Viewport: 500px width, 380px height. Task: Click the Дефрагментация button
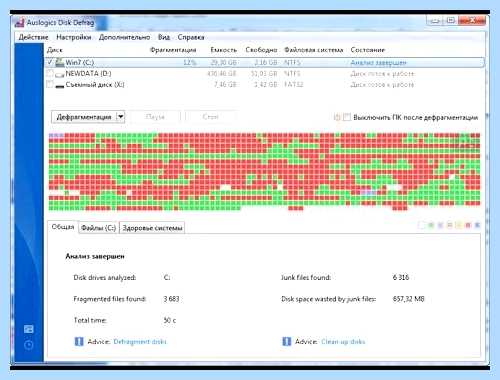tap(84, 117)
